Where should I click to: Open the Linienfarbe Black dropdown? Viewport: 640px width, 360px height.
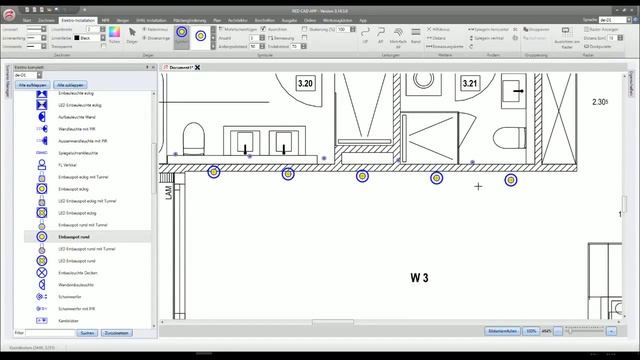[x=103, y=38]
